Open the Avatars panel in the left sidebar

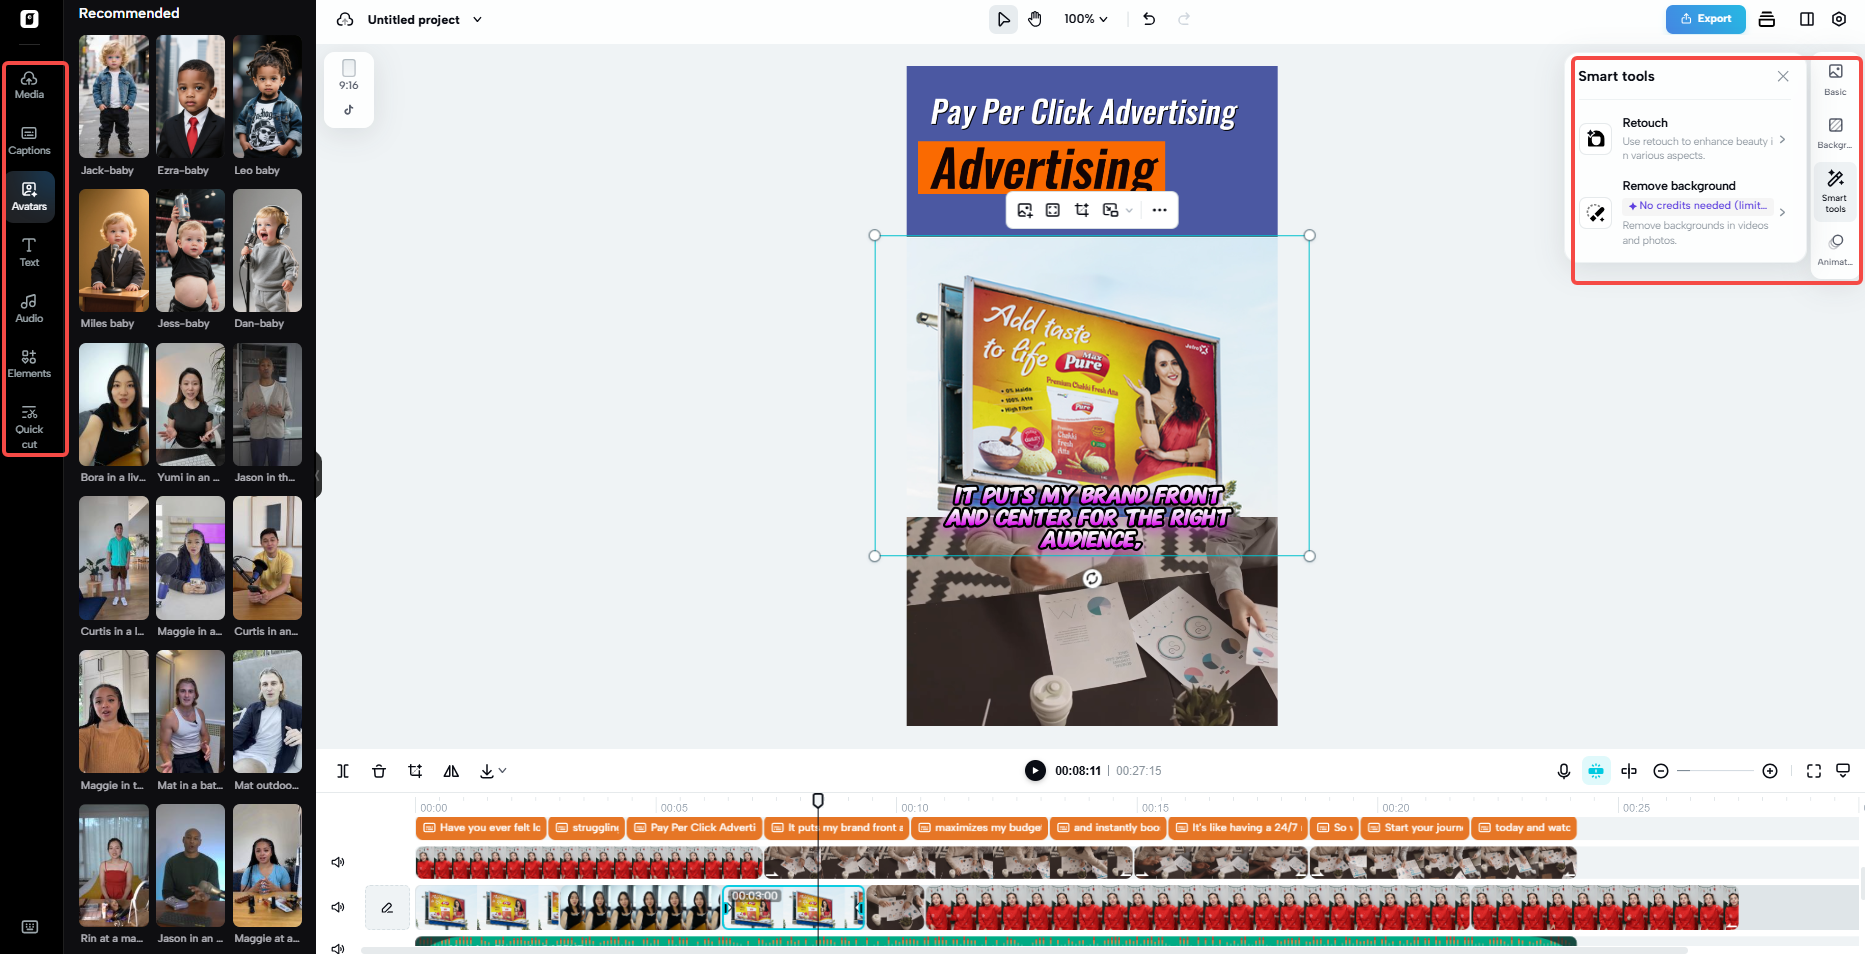29,196
